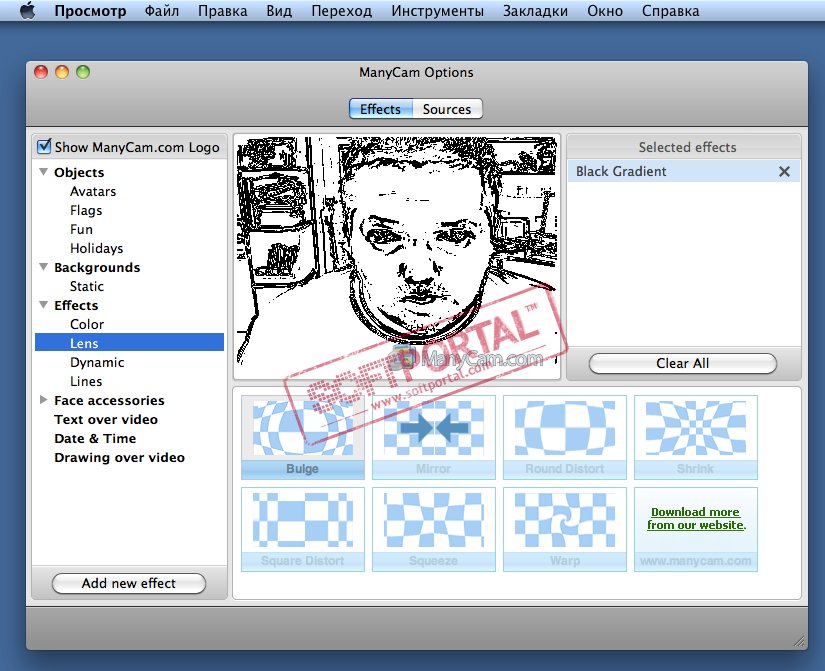Viewport: 825px width, 671px height.
Task: Collapse the Objects tree section
Action: (44, 172)
